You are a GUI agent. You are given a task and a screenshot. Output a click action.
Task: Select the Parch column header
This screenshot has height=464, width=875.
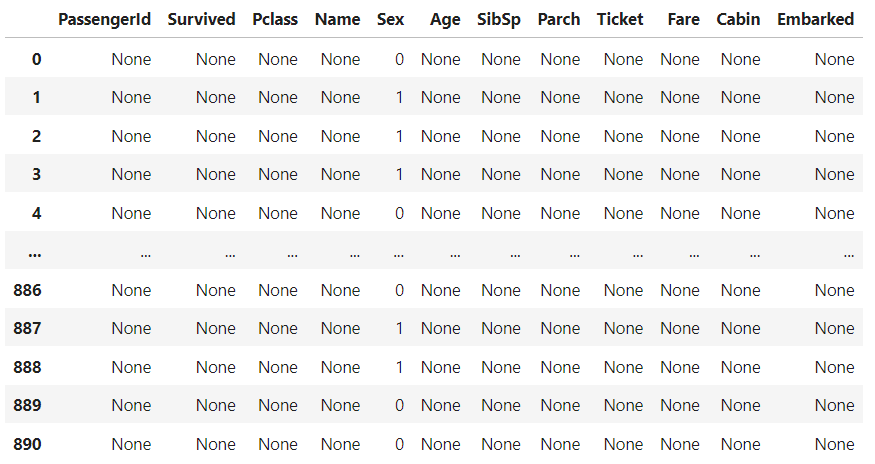(558, 19)
